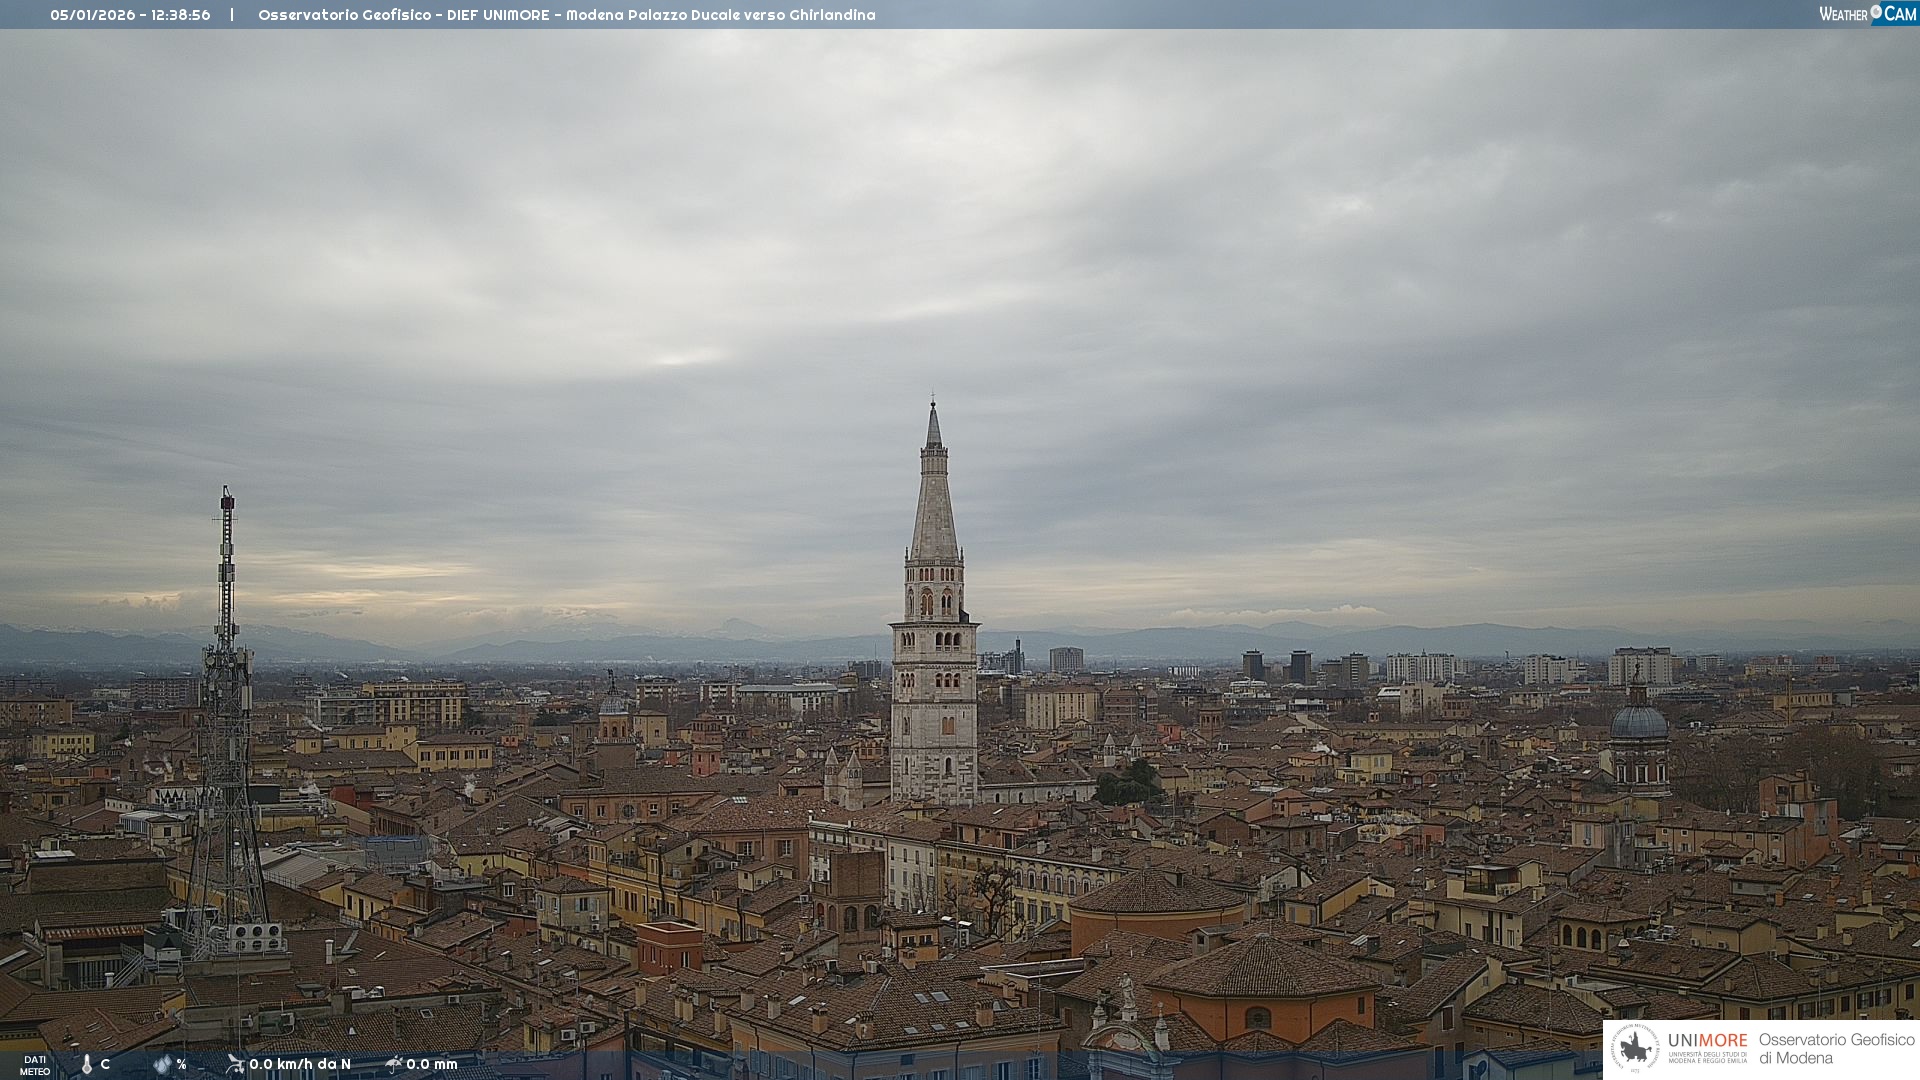Click the rain umbrella precipitation icon
This screenshot has height=1080, width=1920.
[394, 1064]
